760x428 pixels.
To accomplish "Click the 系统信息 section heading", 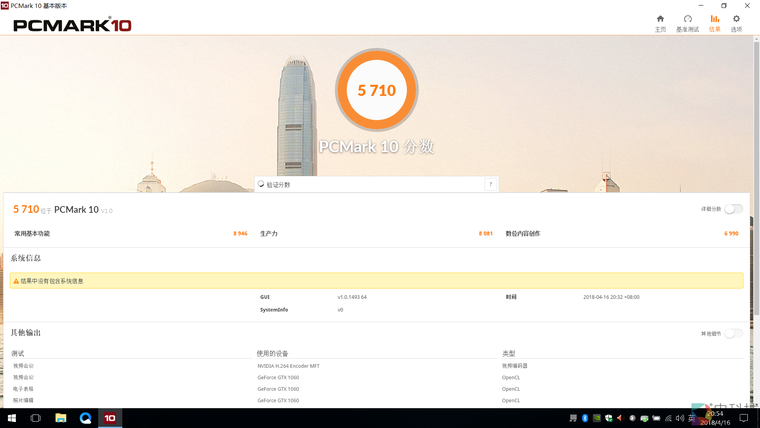I will point(26,258).
